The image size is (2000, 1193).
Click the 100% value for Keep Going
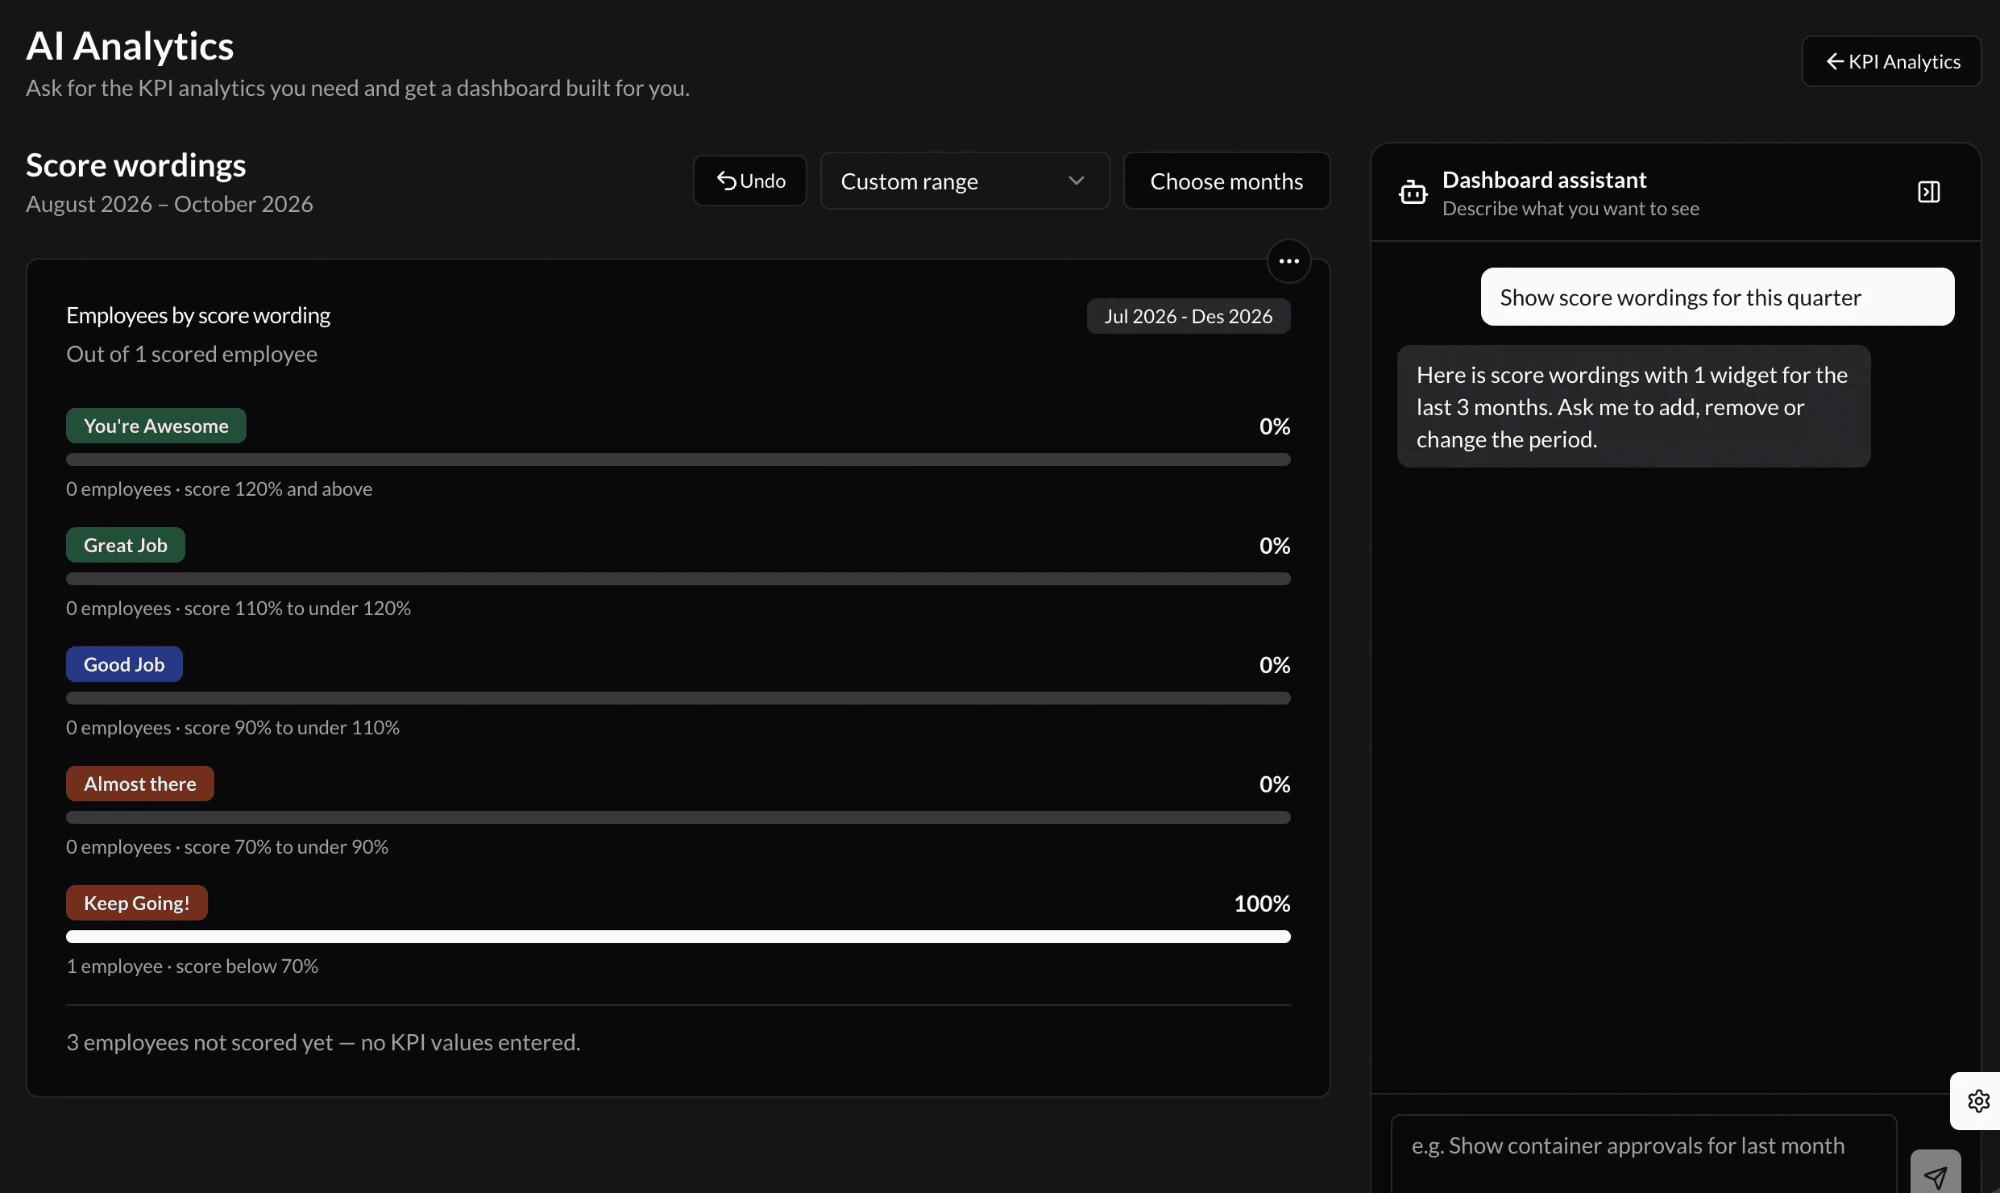[x=1262, y=903]
